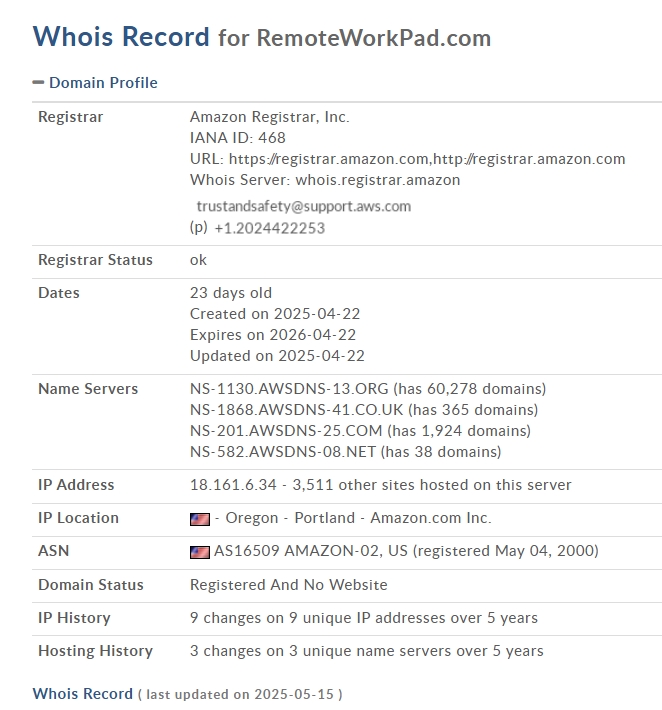Click the Name Servers row label
The image size is (662, 710).
coord(88,389)
